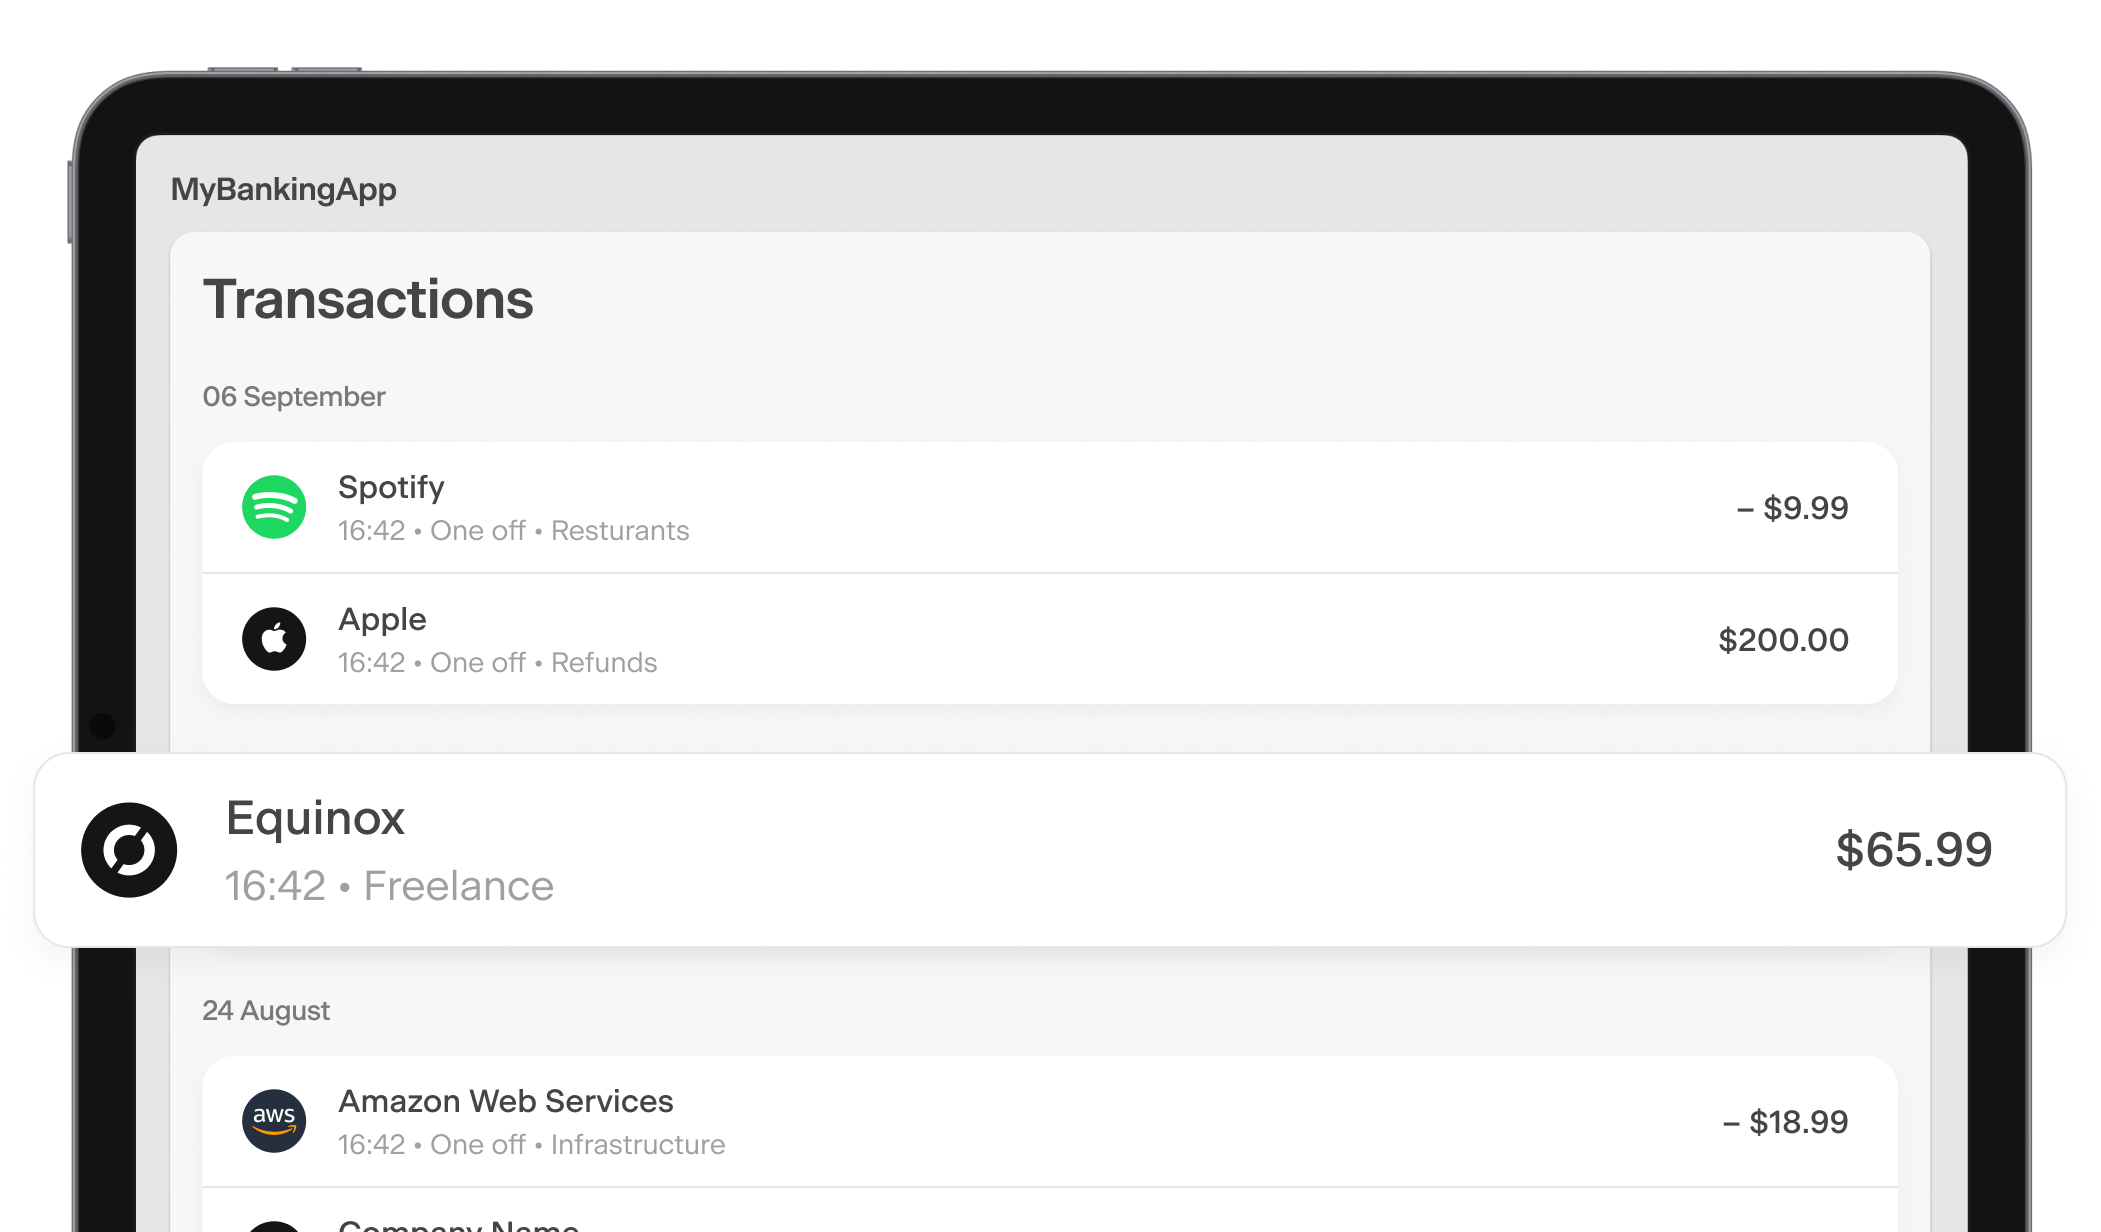Select the 24 August date header
Viewport: 2101px width, 1232px height.
266,1011
